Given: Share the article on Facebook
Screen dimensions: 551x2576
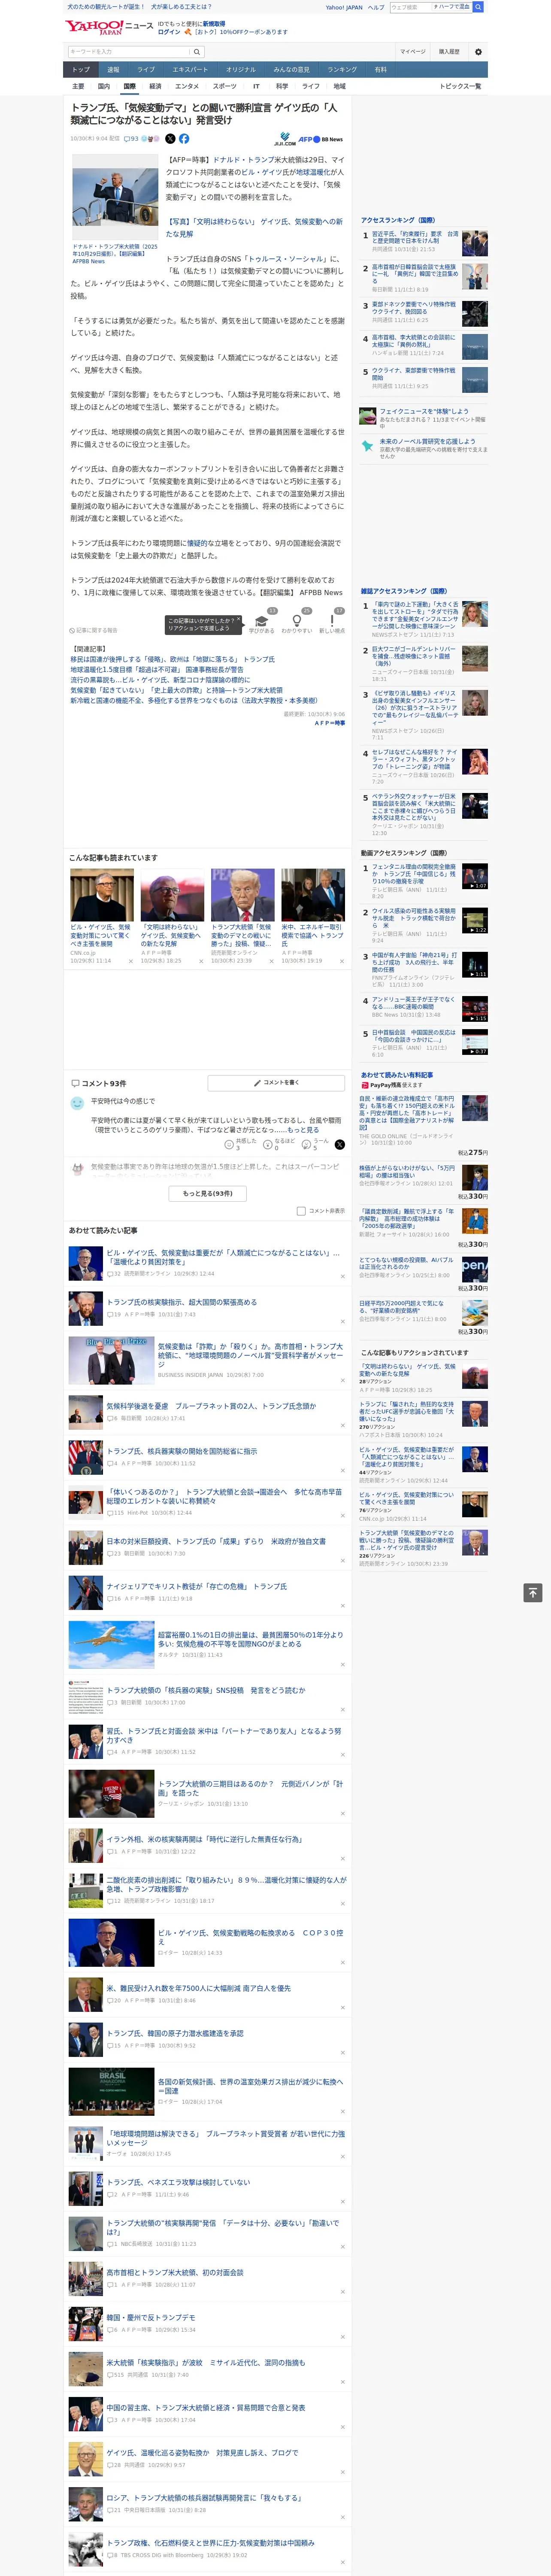Looking at the screenshot, I should (x=184, y=139).
